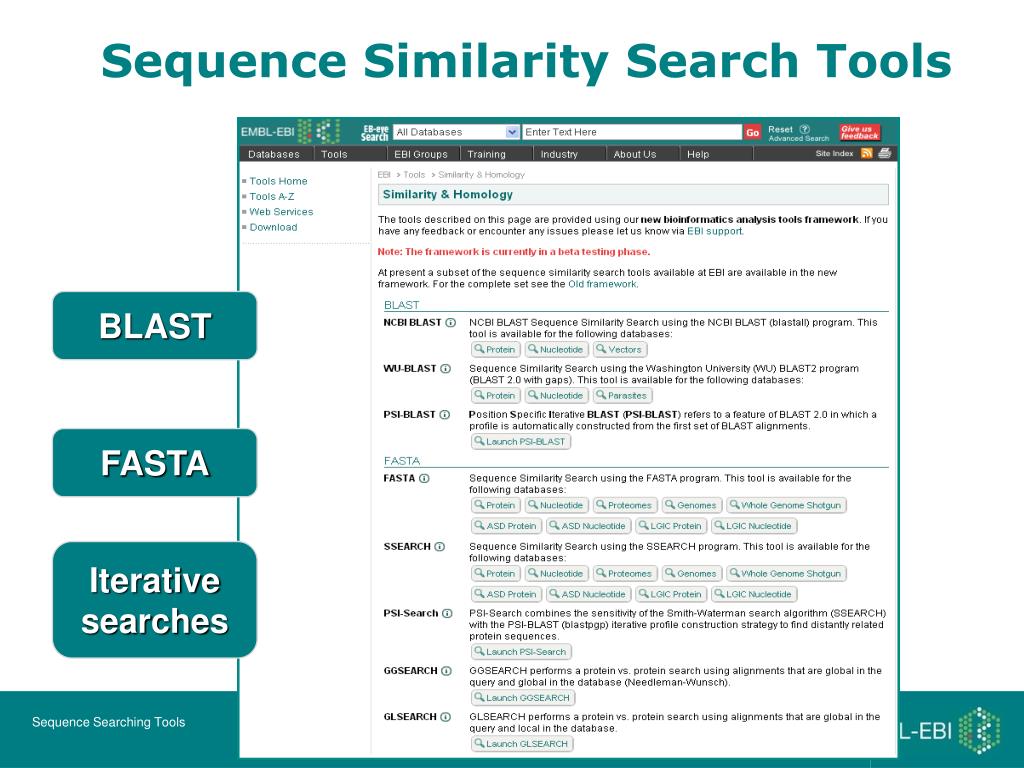Click Launch GLSEARCH button

point(521,744)
